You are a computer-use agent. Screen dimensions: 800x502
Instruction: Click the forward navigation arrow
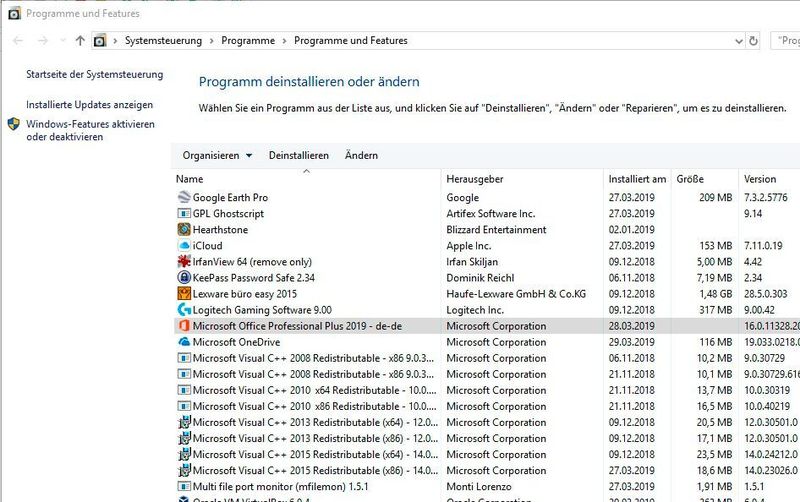pos(43,41)
